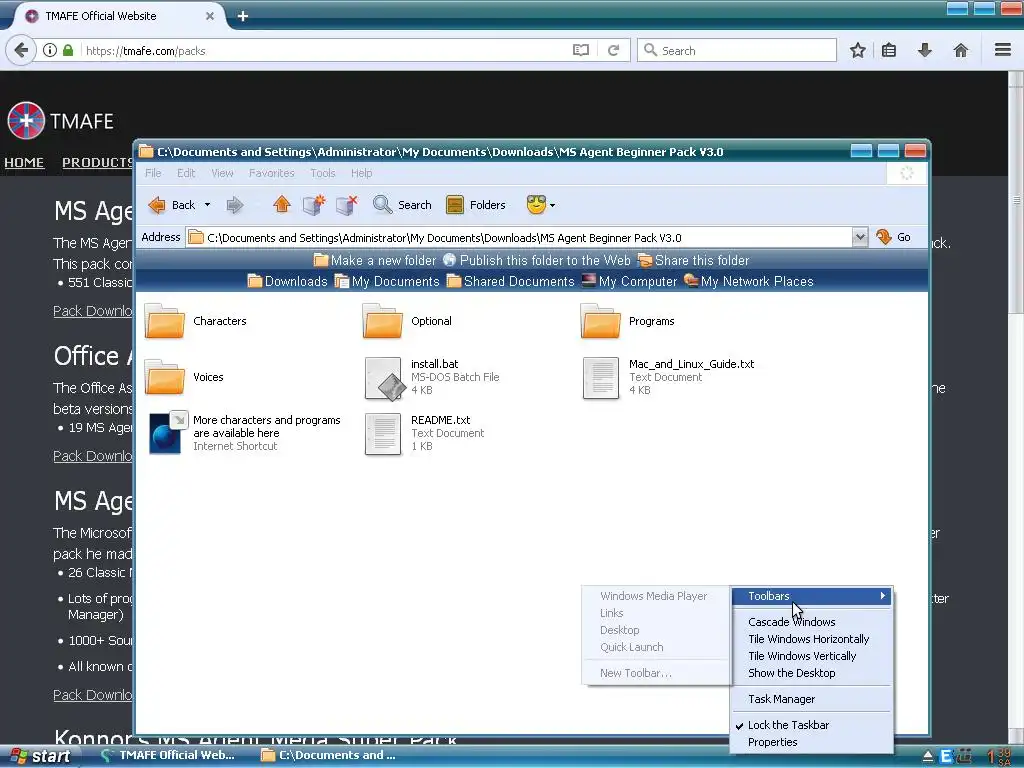The image size is (1024, 768).
Task: Select Quick Launch in Toolbars submenu
Action: (x=656, y=647)
